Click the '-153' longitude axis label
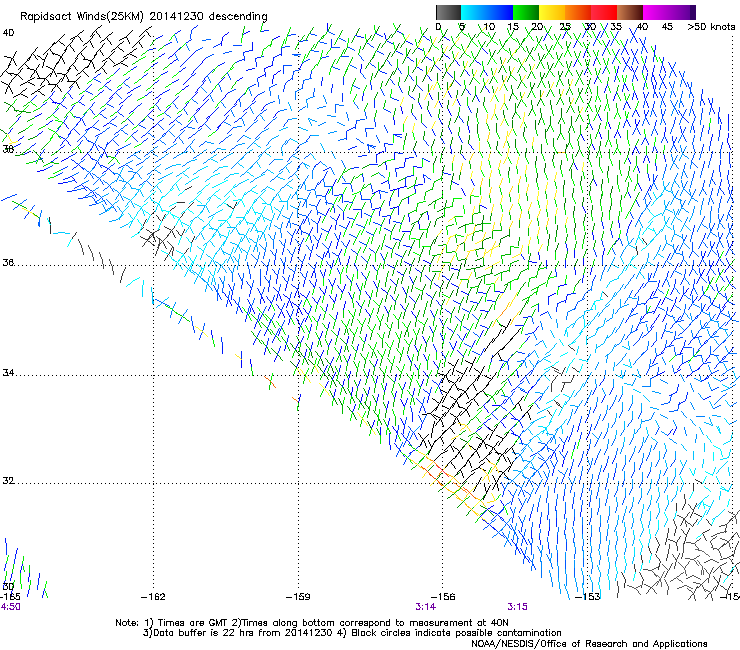740x650 pixels. pos(588,597)
